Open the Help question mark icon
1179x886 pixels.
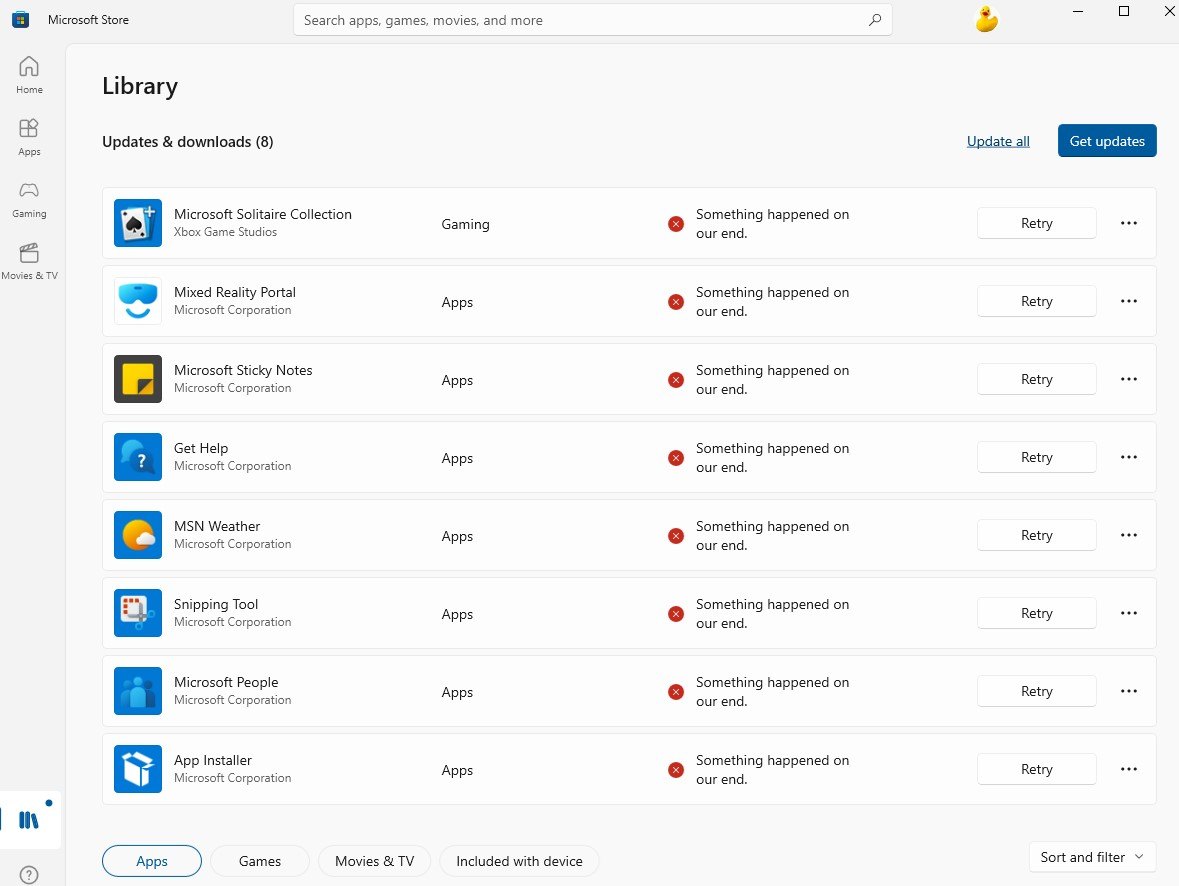[x=29, y=875]
